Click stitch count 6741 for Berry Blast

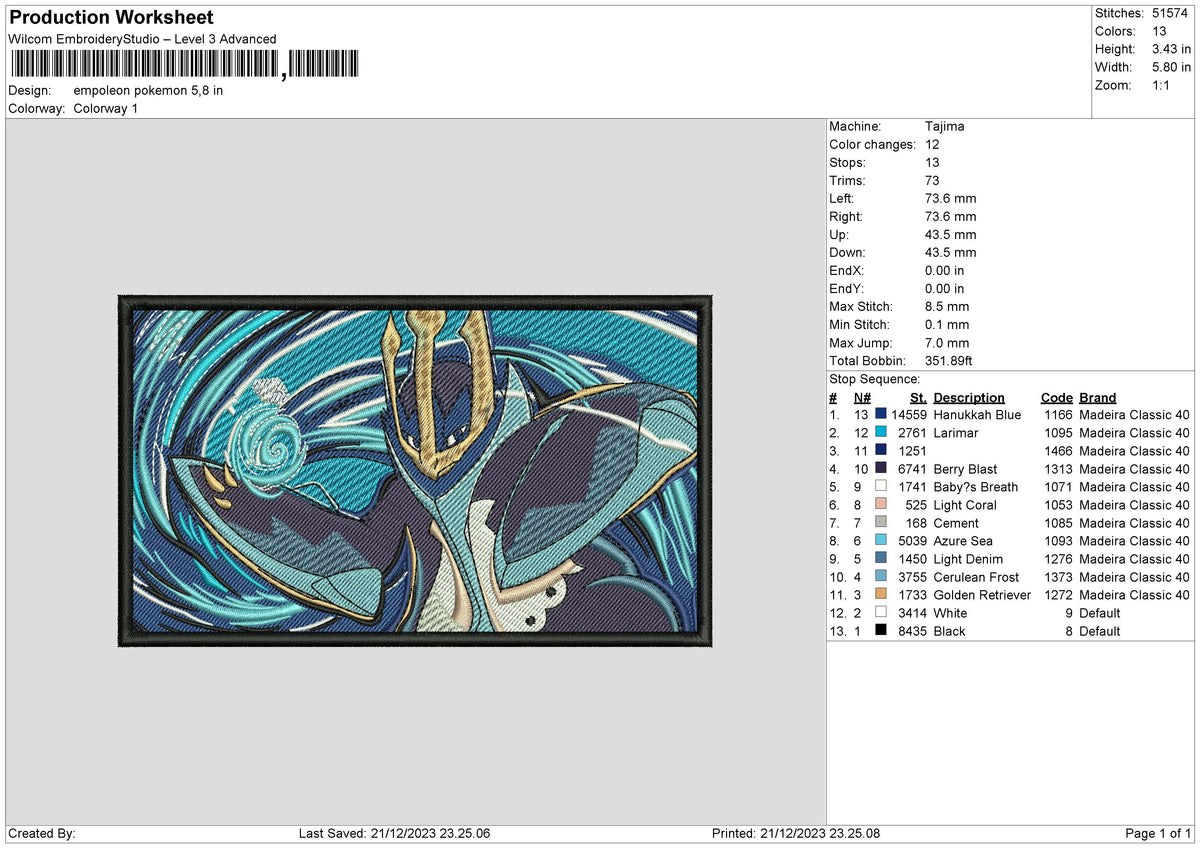(x=913, y=469)
